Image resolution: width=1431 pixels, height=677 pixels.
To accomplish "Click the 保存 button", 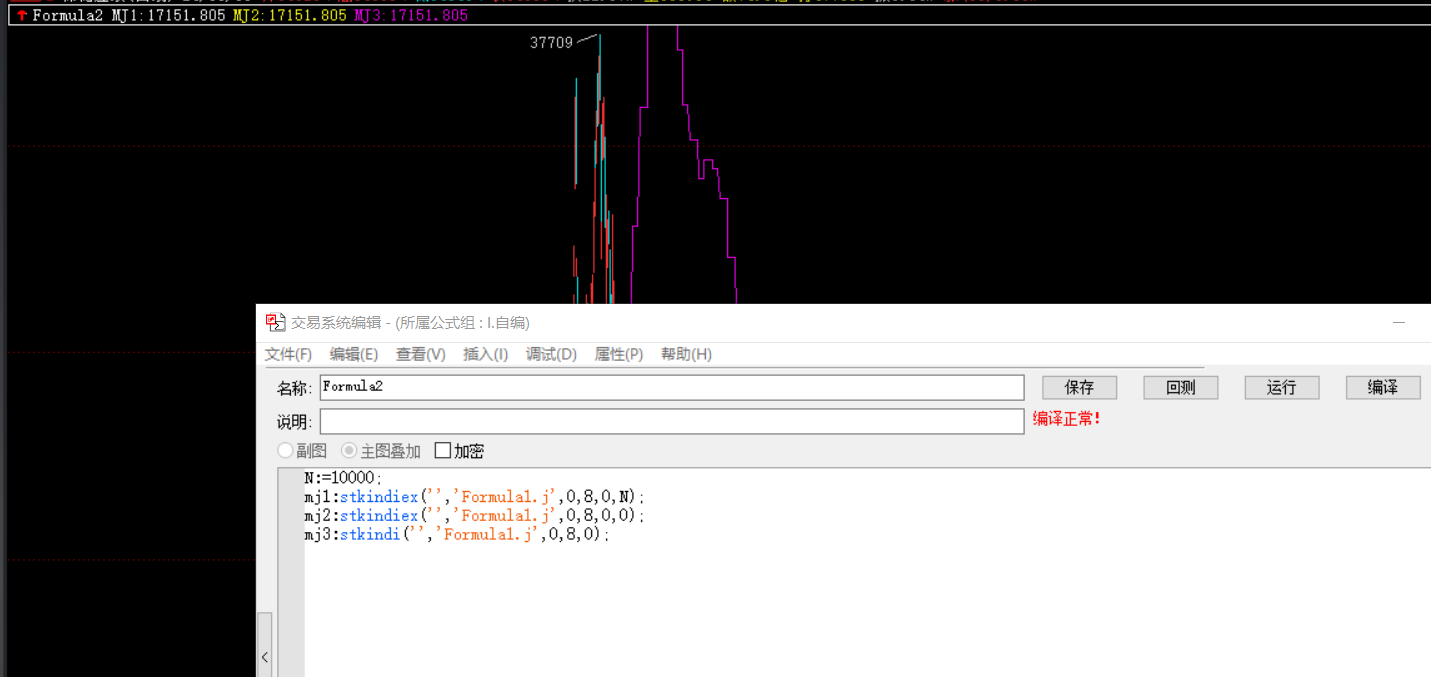I will click(x=1079, y=387).
